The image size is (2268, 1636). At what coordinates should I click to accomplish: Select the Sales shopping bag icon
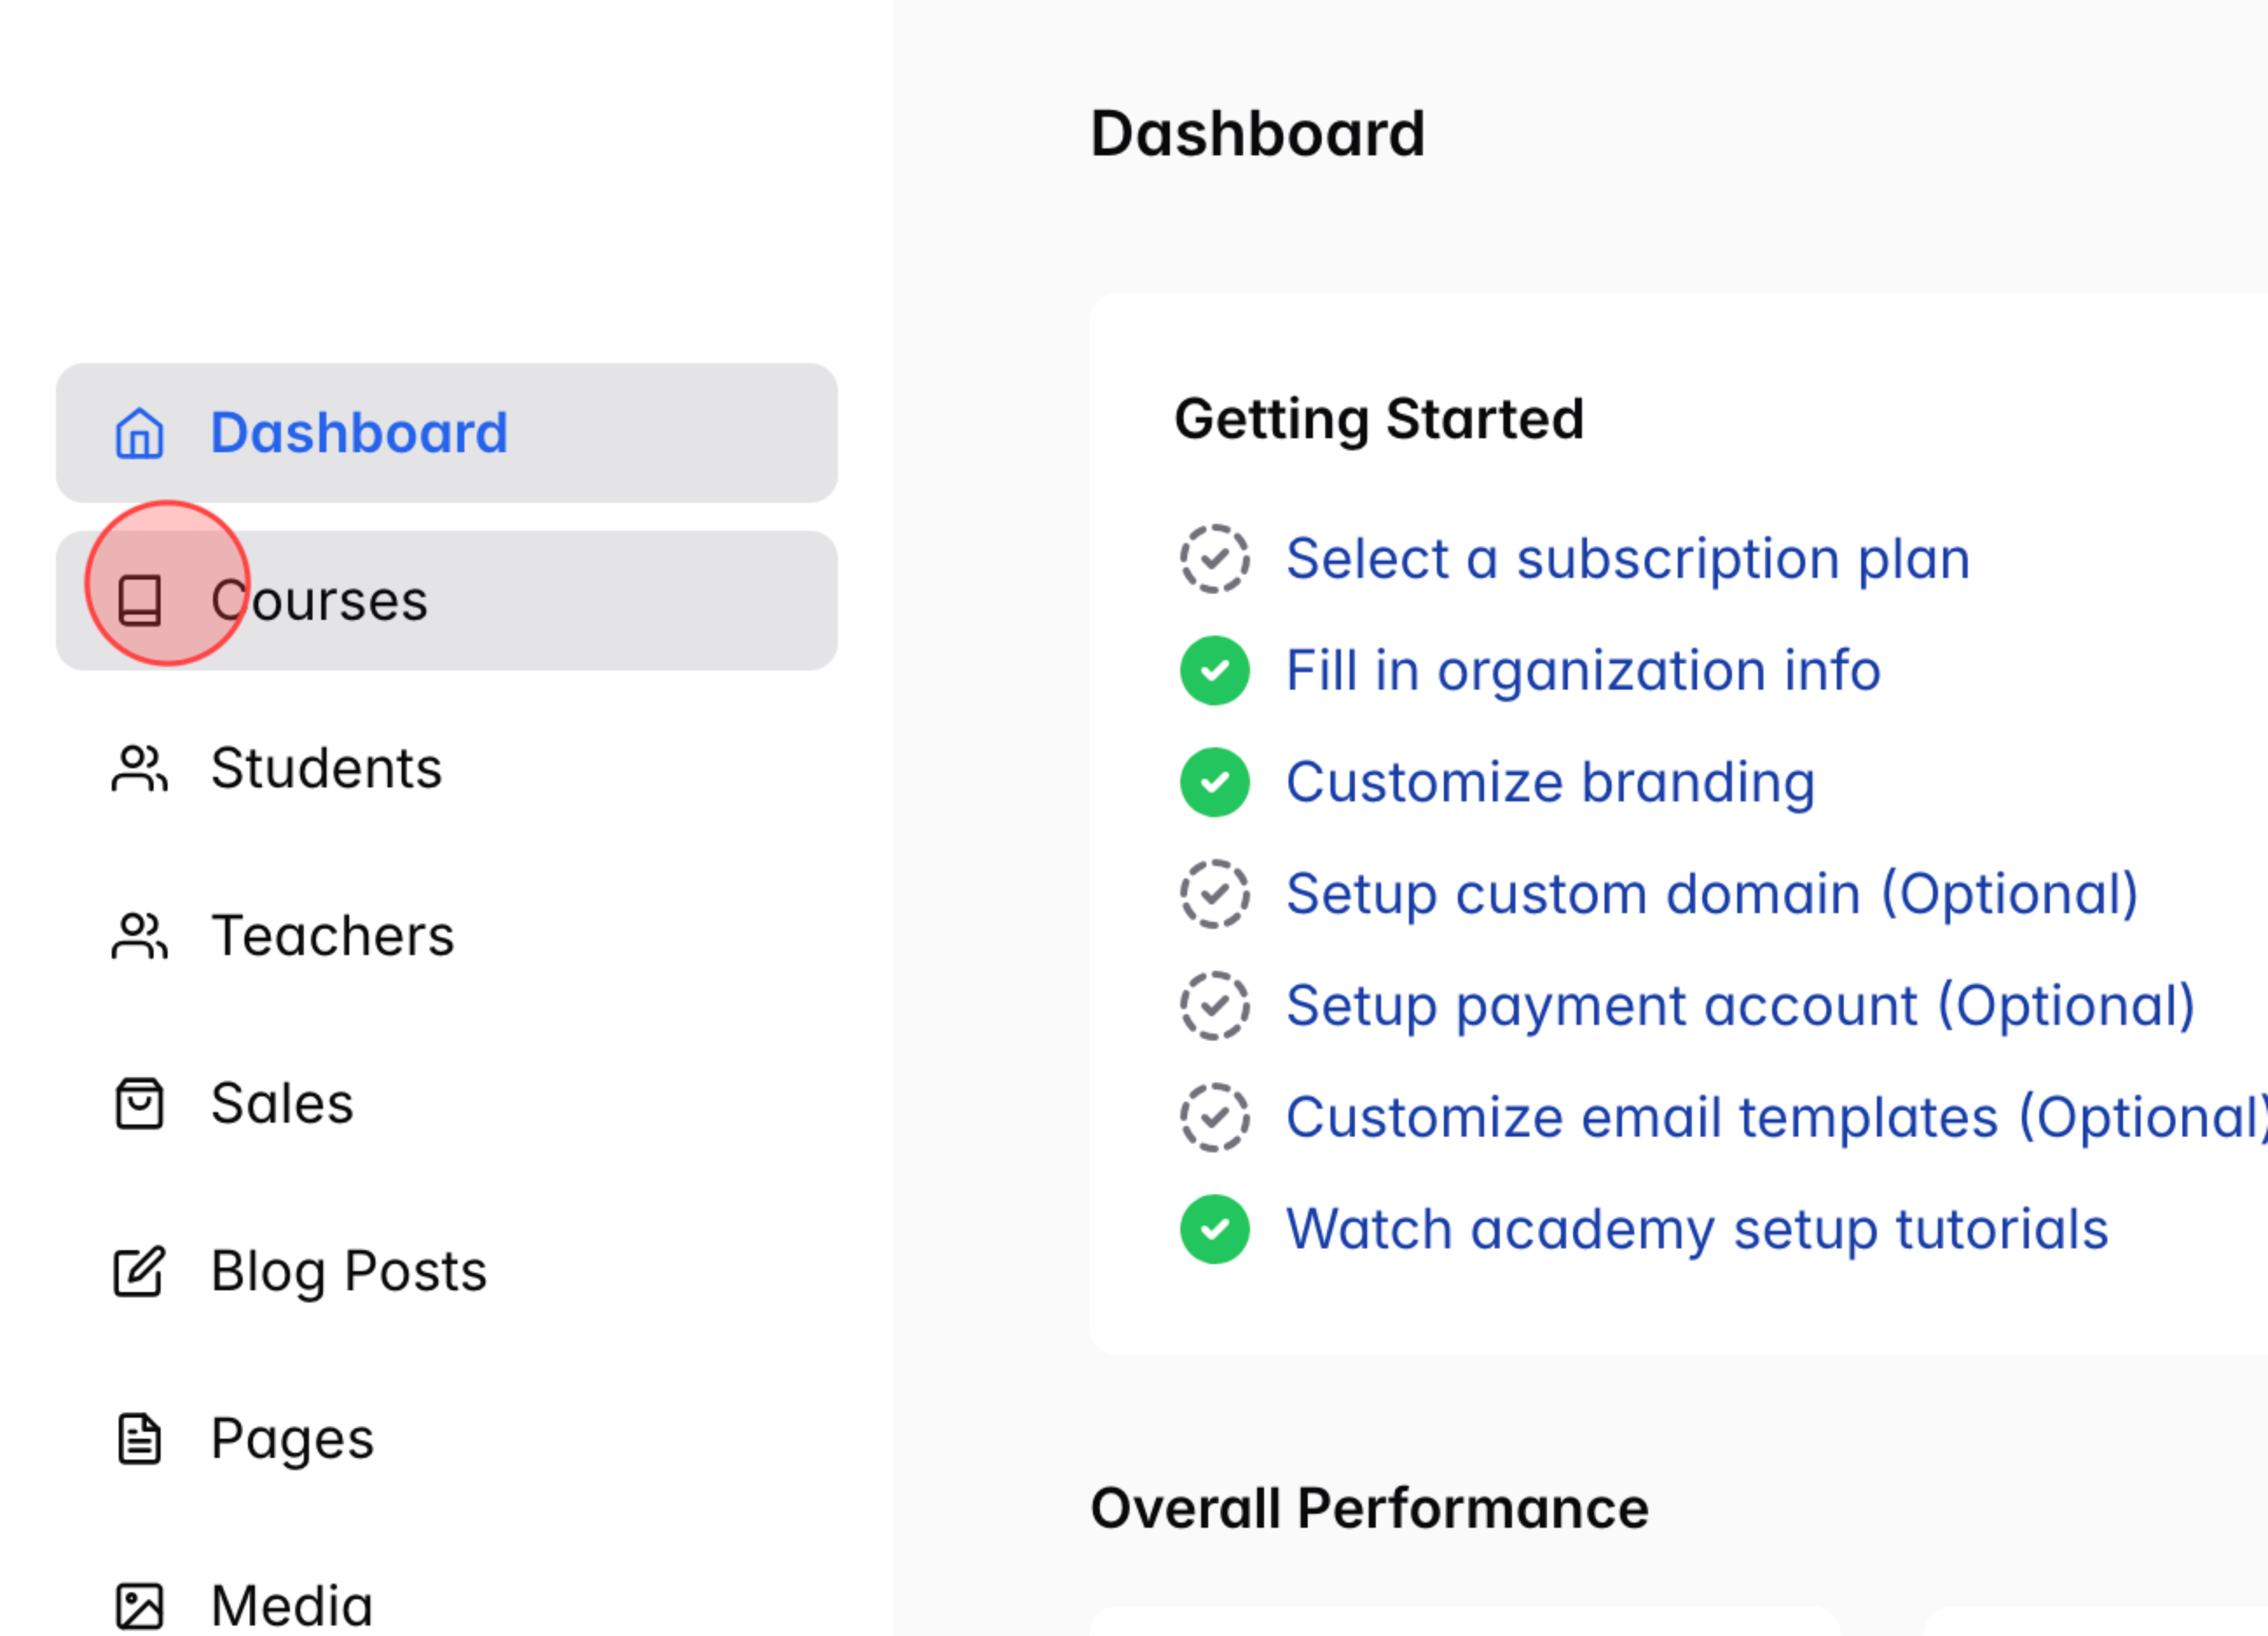coord(139,1103)
